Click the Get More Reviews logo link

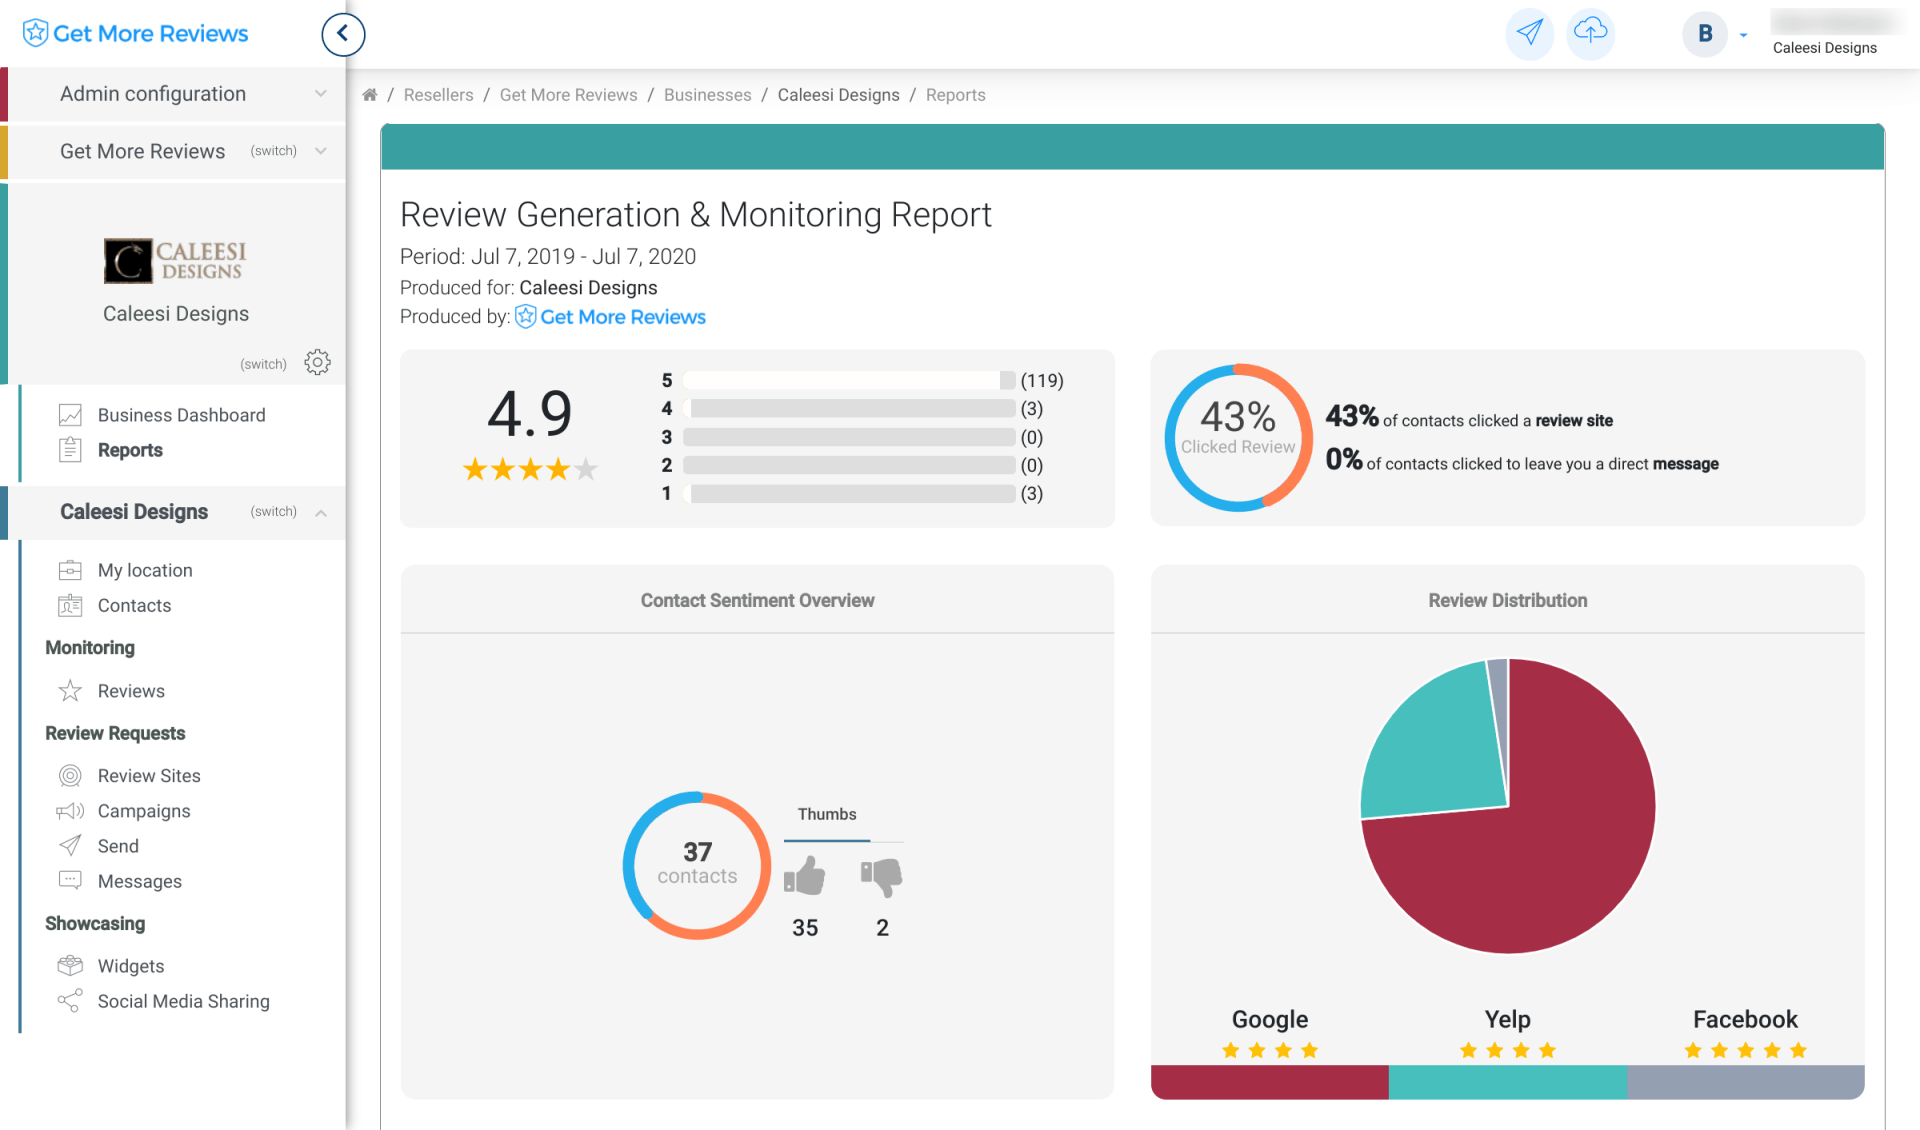tap(134, 33)
